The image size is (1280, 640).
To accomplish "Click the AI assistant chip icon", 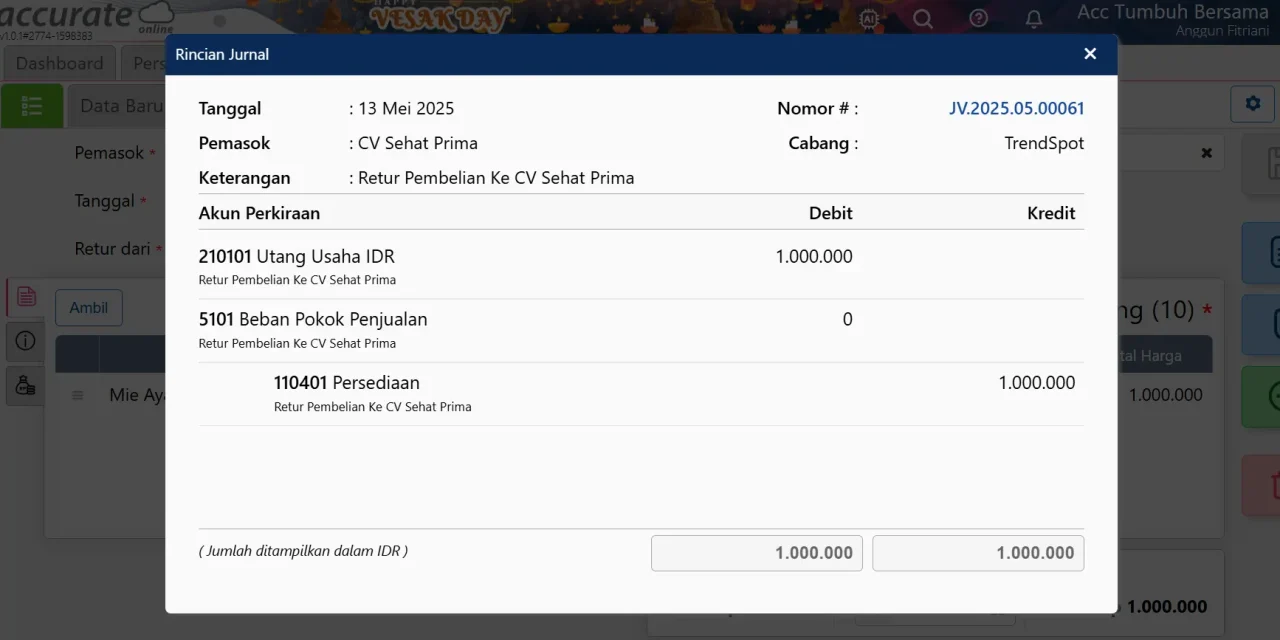I will point(869,18).
